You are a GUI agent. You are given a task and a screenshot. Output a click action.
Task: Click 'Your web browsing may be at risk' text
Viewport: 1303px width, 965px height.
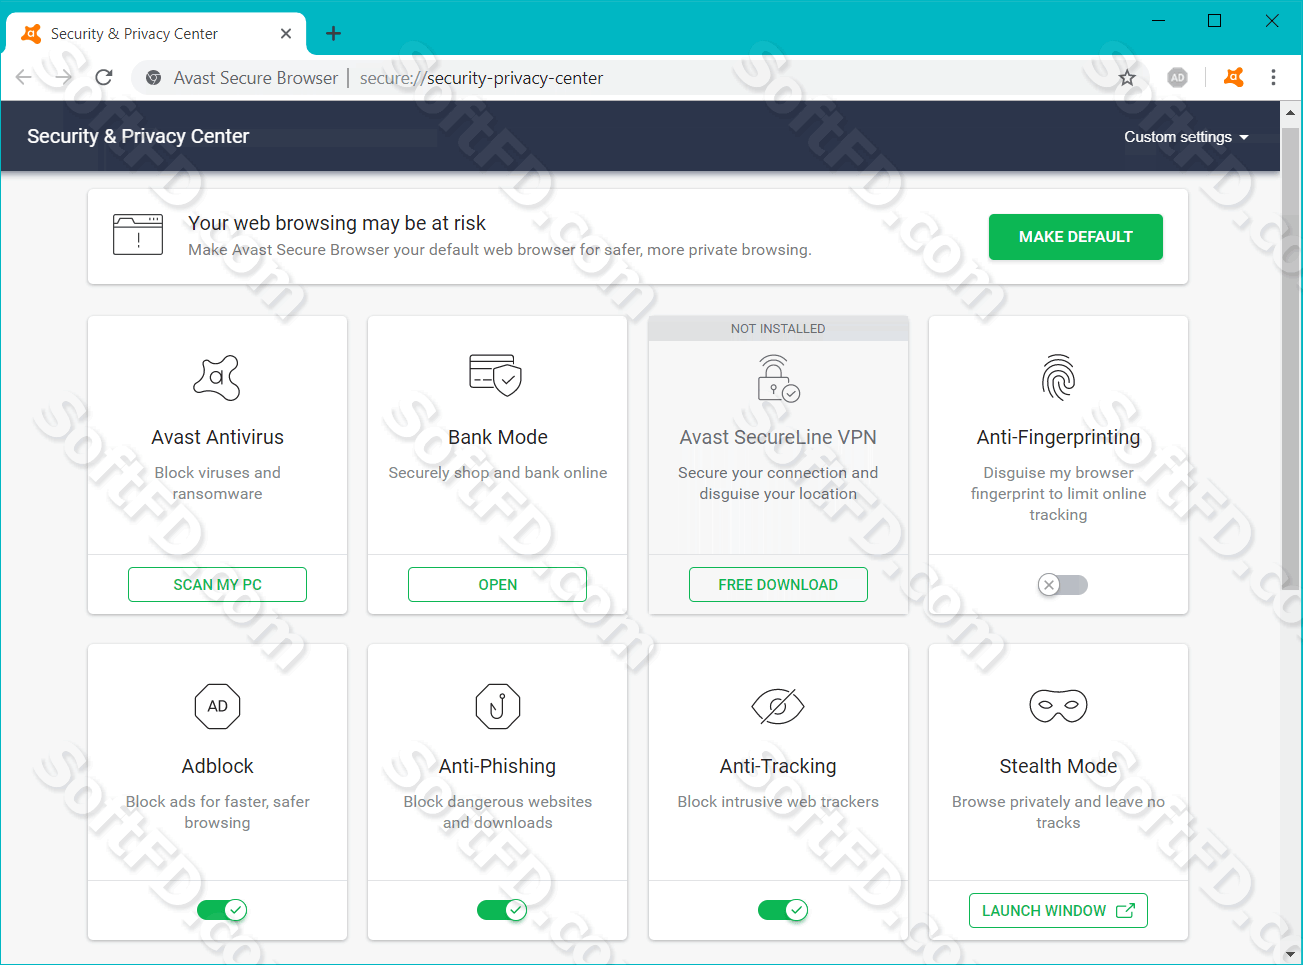(x=337, y=223)
